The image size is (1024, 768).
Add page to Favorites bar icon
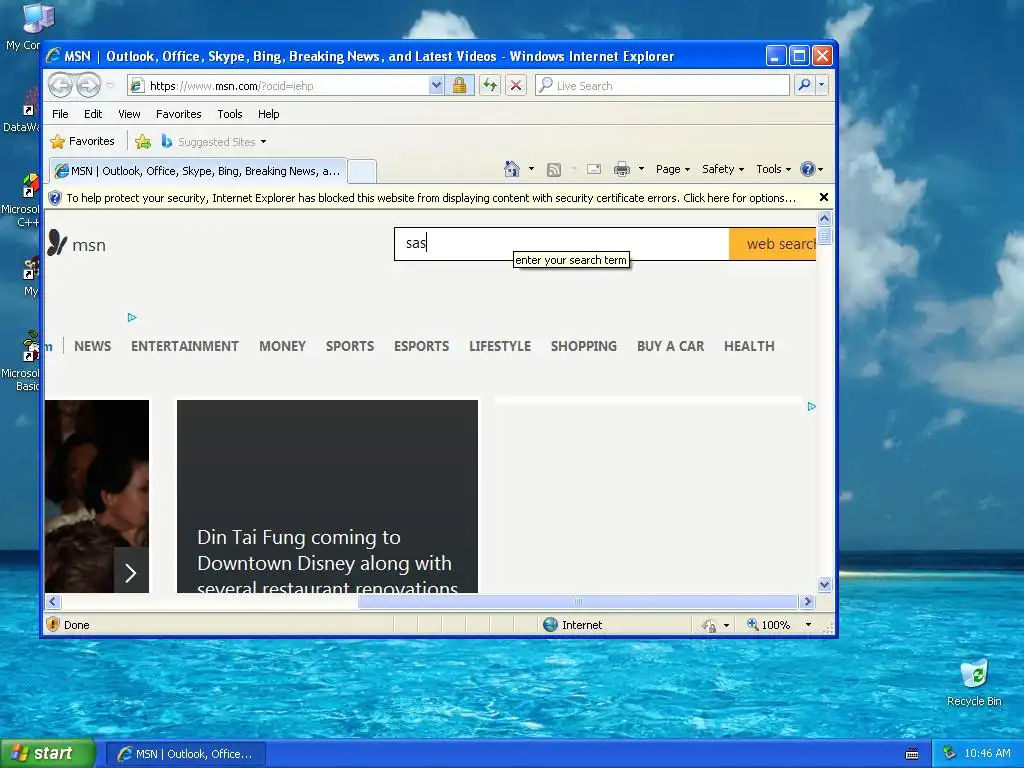143,141
